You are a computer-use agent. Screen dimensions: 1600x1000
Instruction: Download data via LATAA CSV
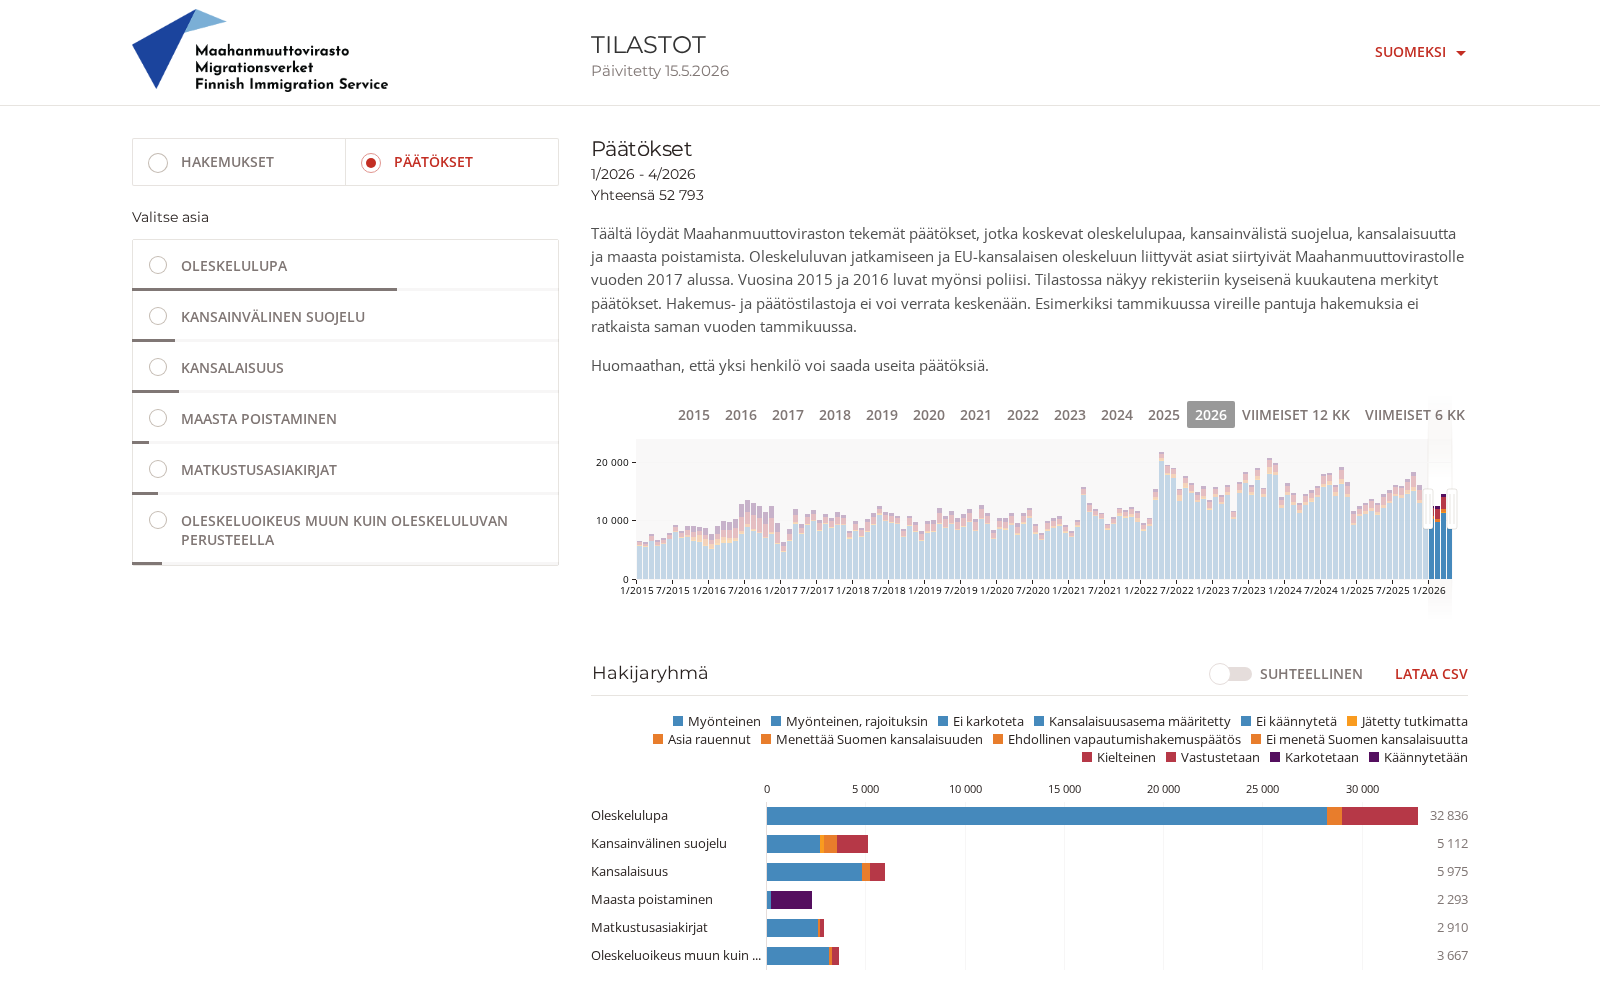tap(1431, 674)
